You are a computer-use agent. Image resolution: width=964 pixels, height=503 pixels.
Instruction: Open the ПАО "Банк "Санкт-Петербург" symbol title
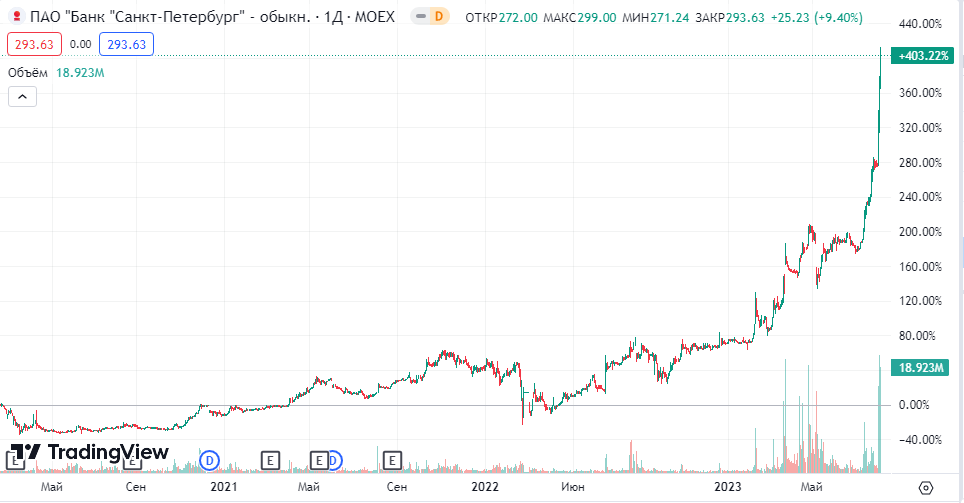(x=211, y=17)
